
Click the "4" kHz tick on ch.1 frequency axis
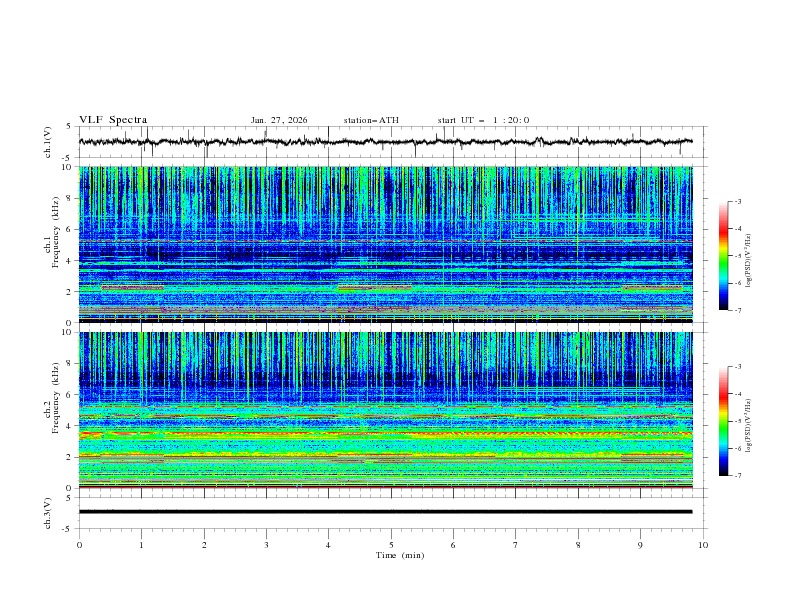click(69, 261)
